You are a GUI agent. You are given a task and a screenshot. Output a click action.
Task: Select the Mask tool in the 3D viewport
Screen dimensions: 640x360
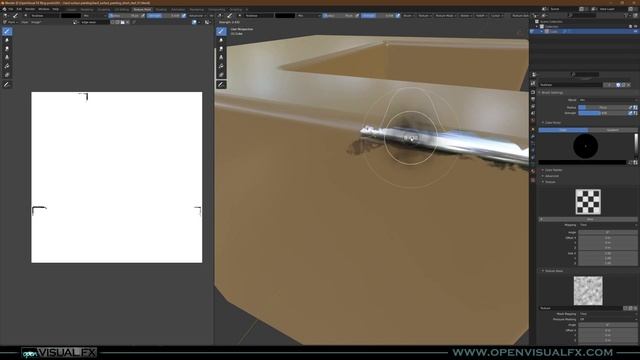221,75
